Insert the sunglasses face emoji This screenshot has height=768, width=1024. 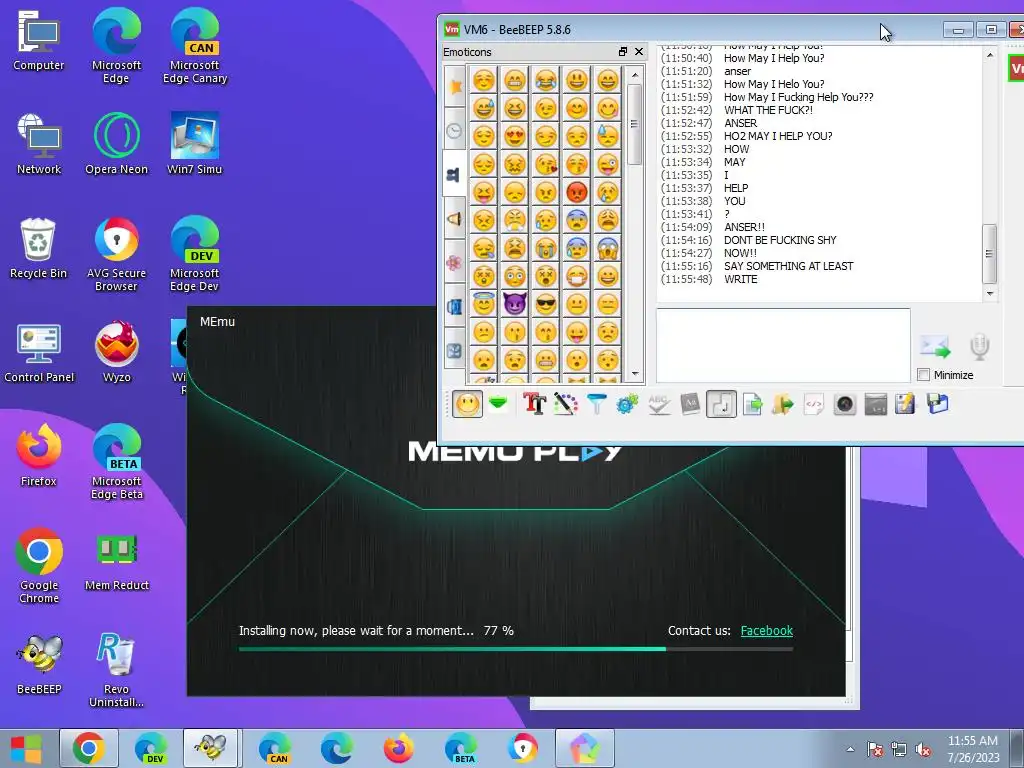click(545, 304)
